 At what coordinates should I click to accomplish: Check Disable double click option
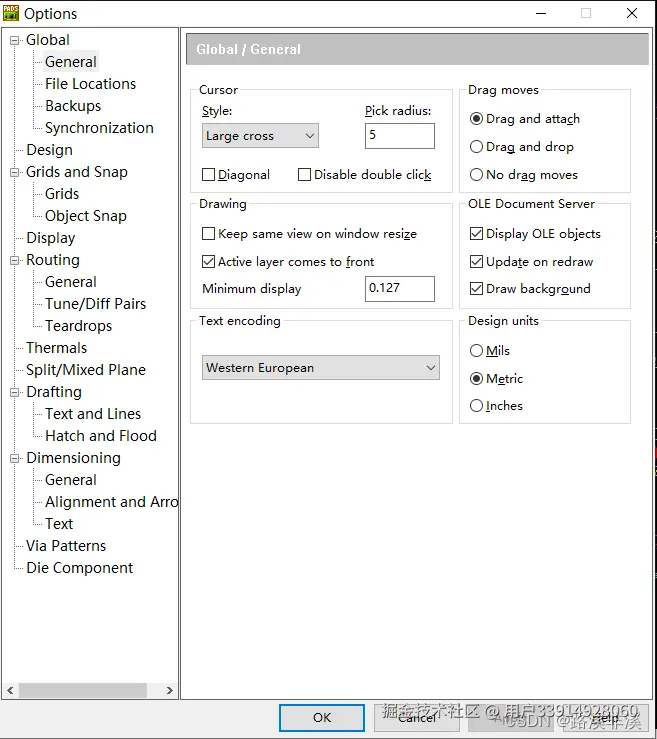coord(304,175)
